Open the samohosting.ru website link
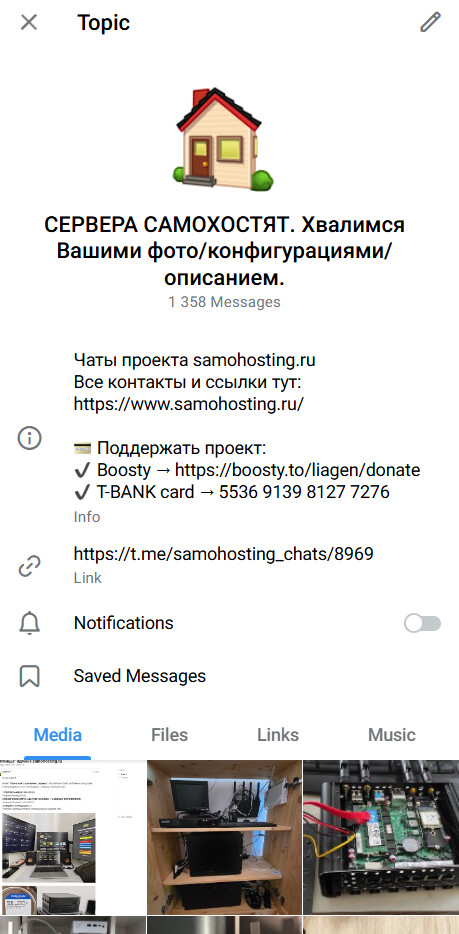Screen dimensions: 459x934 [189, 403]
